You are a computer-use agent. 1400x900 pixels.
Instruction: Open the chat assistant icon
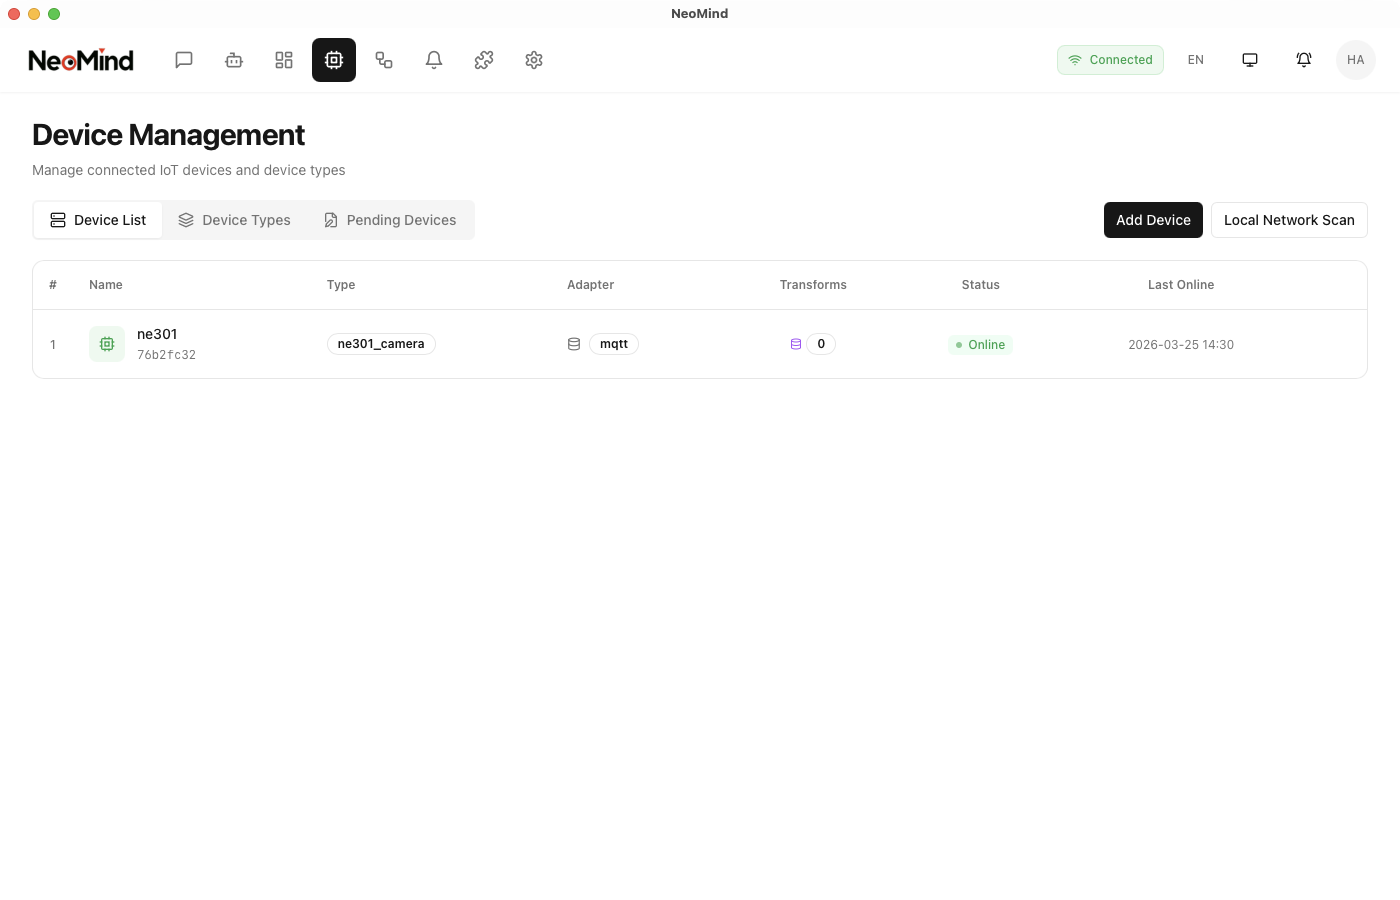point(184,60)
